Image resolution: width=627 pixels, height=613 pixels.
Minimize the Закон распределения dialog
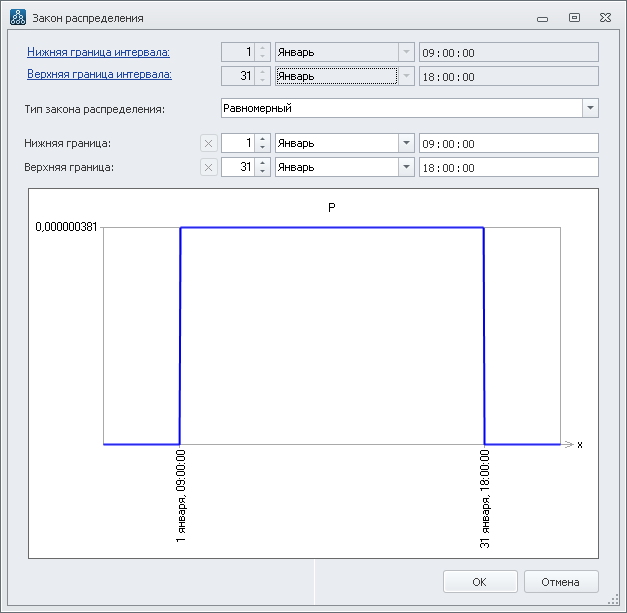tap(542, 18)
